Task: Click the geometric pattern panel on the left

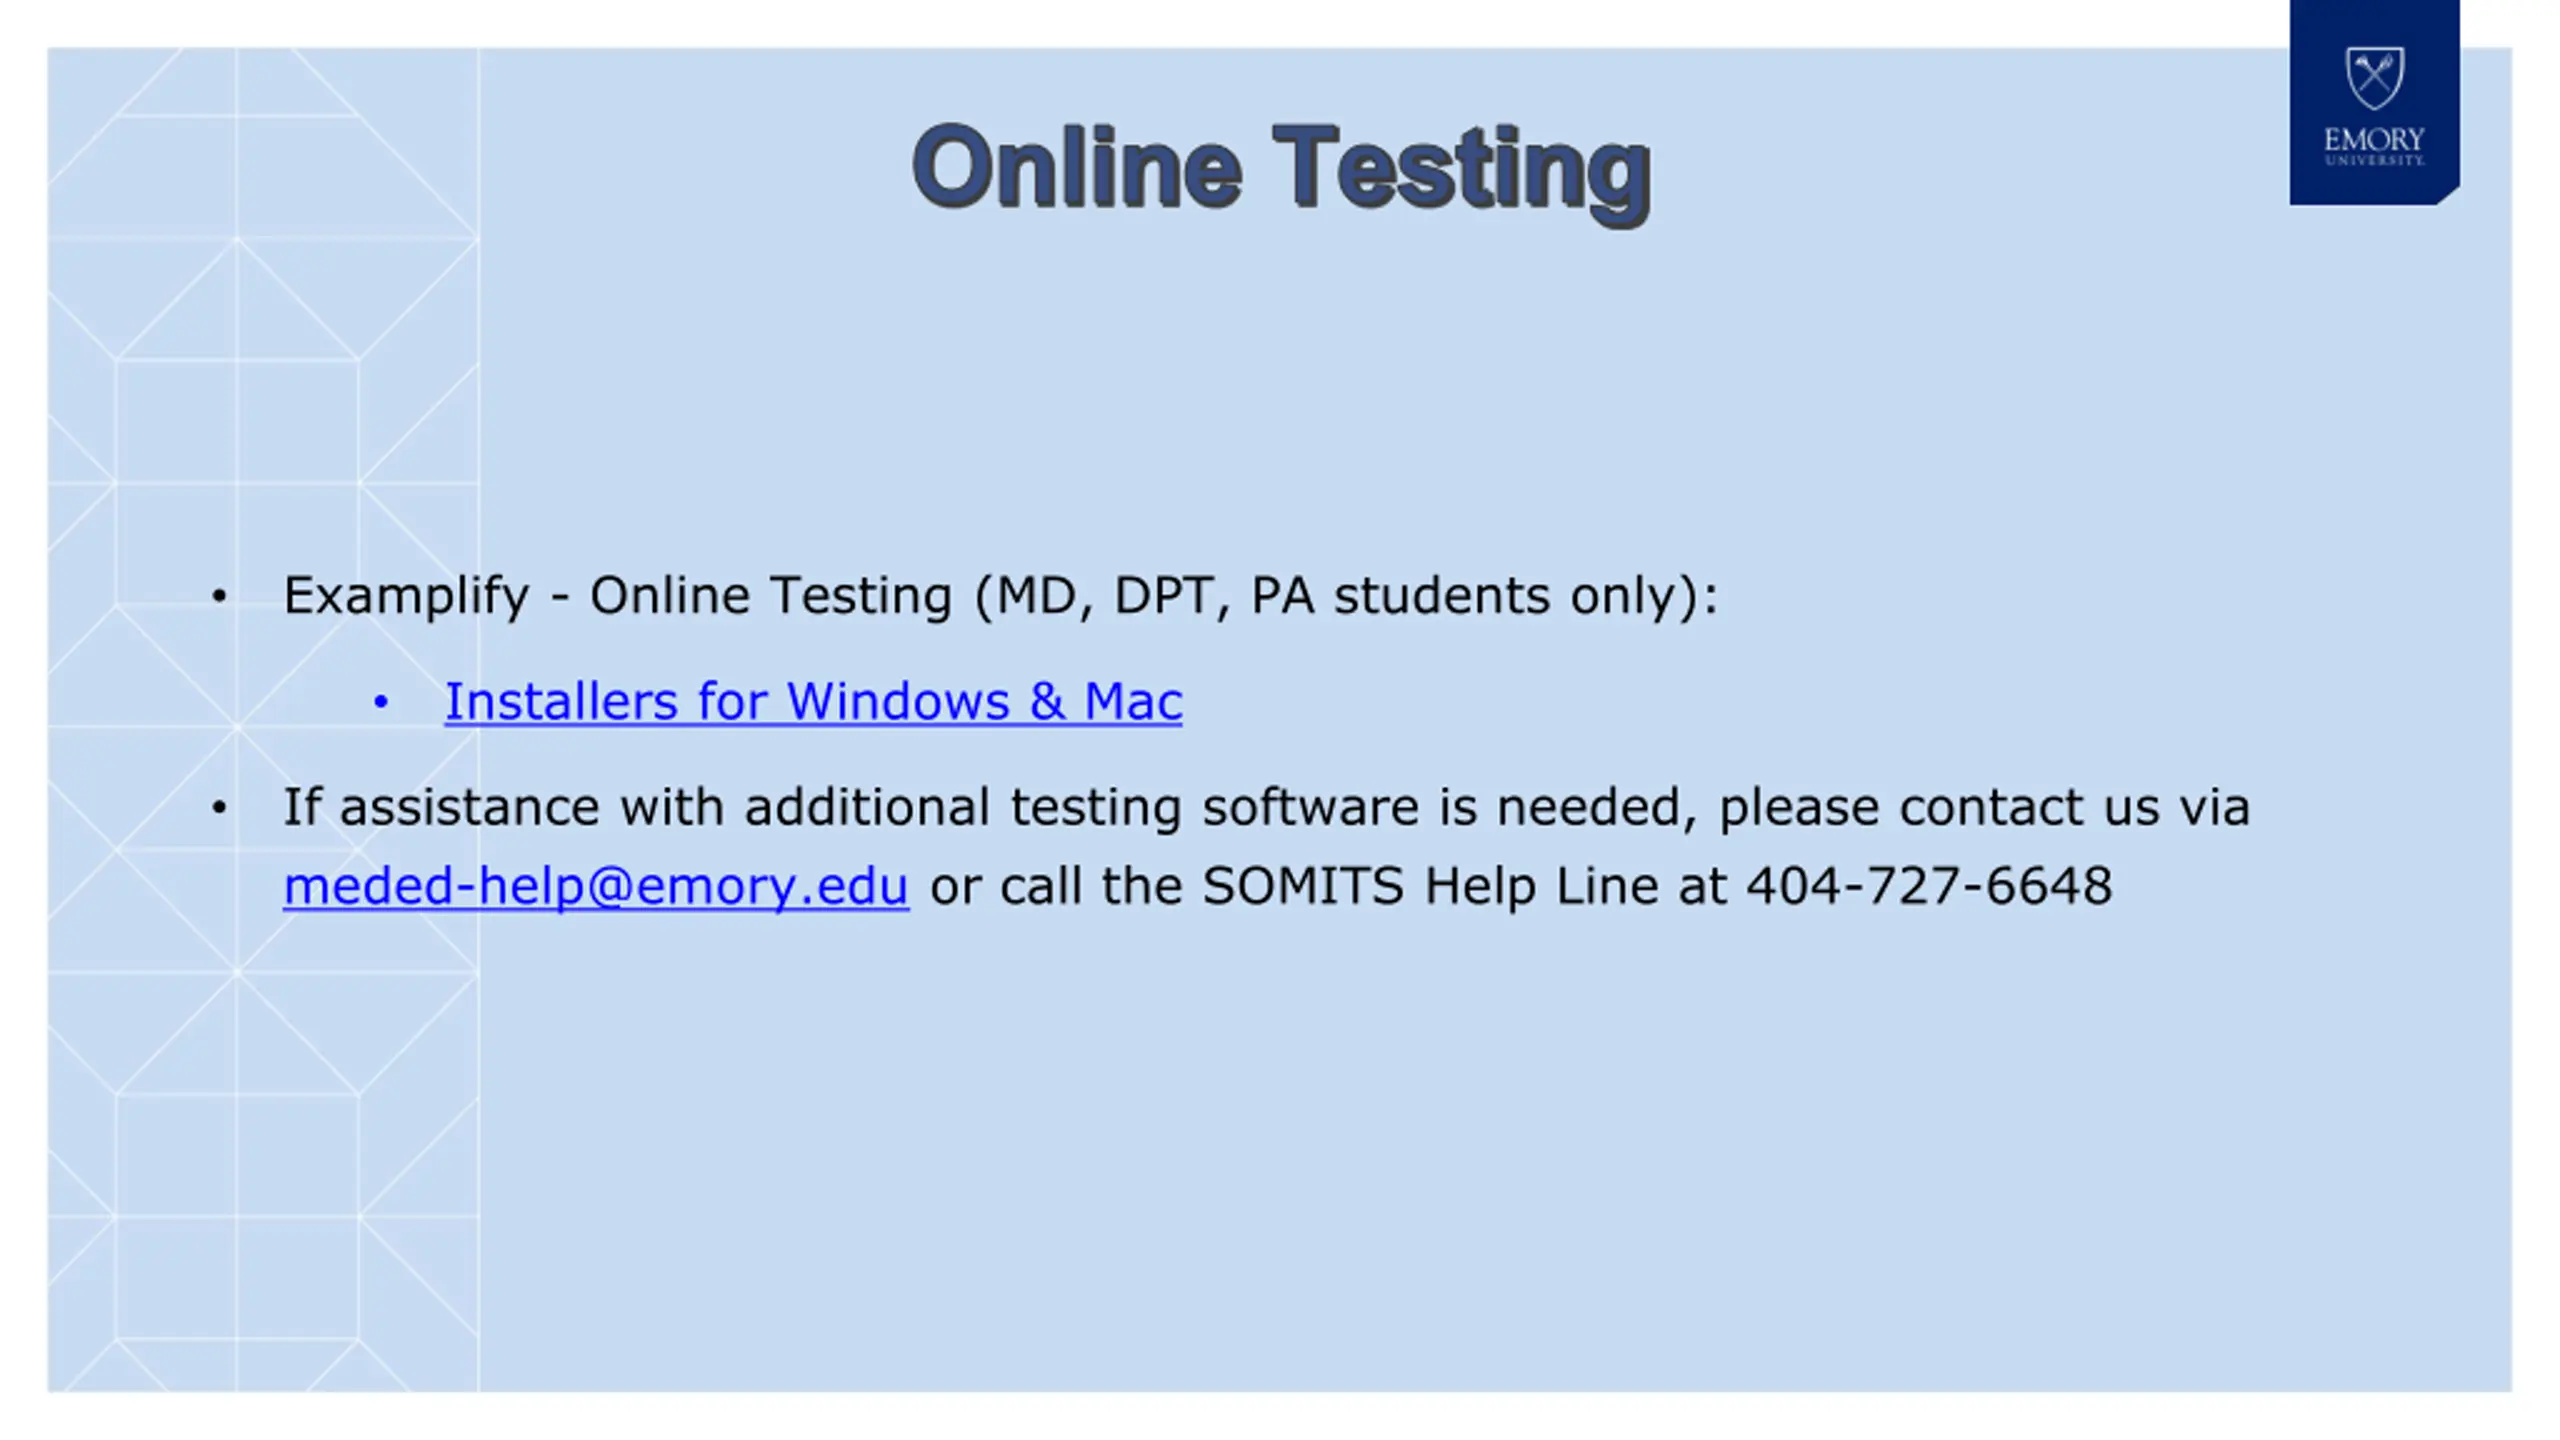Action: 263,720
